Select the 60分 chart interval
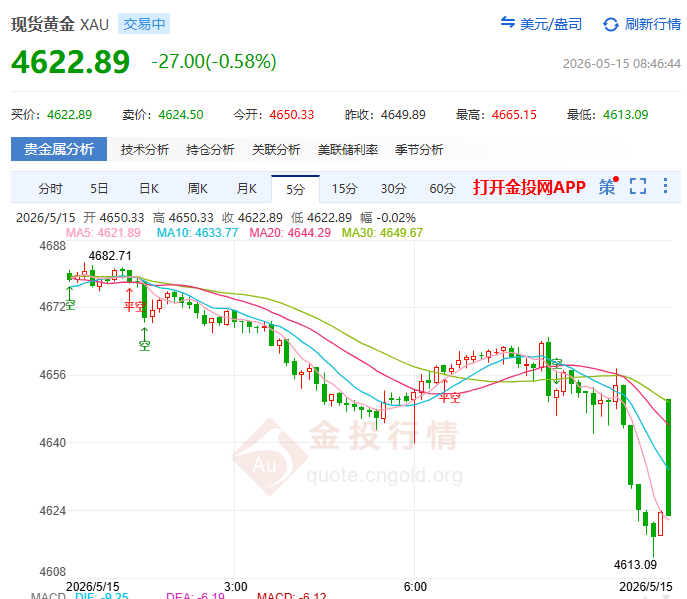687x599 pixels. click(x=443, y=189)
